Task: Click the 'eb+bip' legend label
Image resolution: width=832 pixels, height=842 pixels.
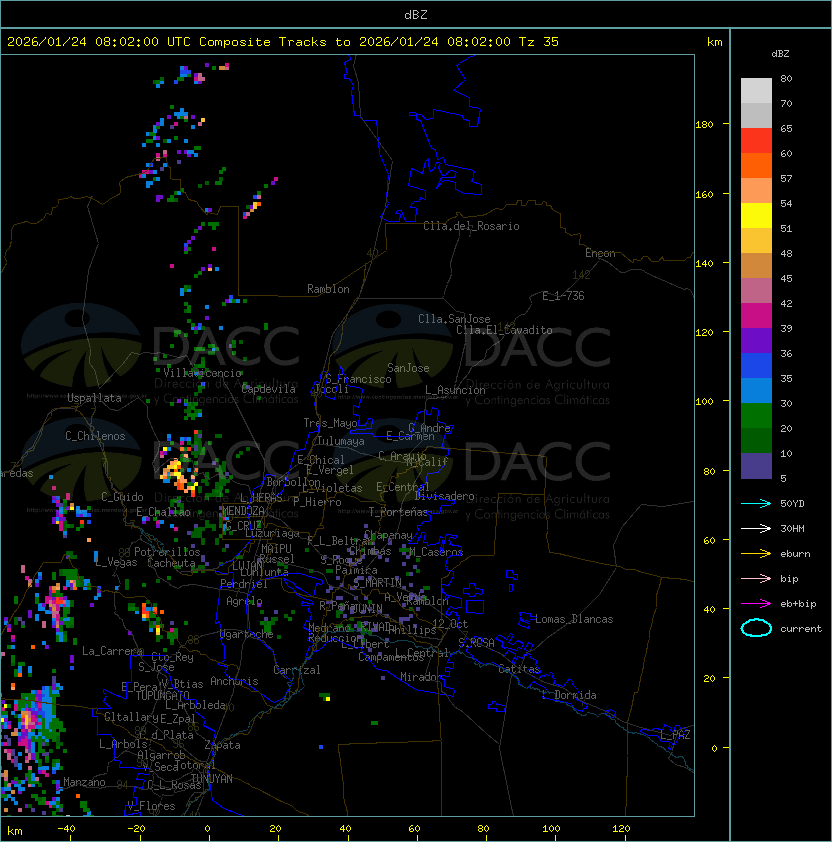Action: tap(798, 604)
